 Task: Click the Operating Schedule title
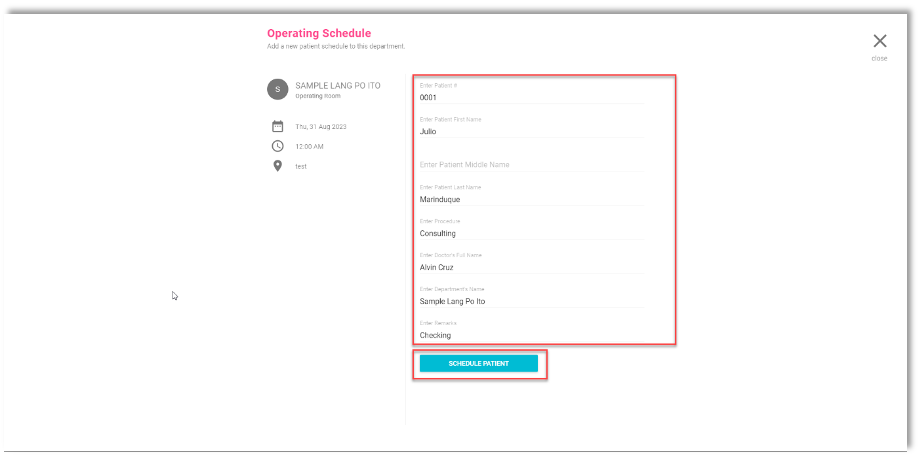point(319,33)
